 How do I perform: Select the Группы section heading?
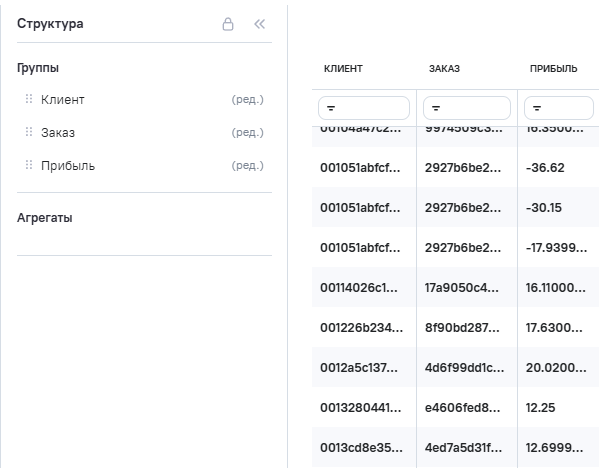(x=38, y=68)
